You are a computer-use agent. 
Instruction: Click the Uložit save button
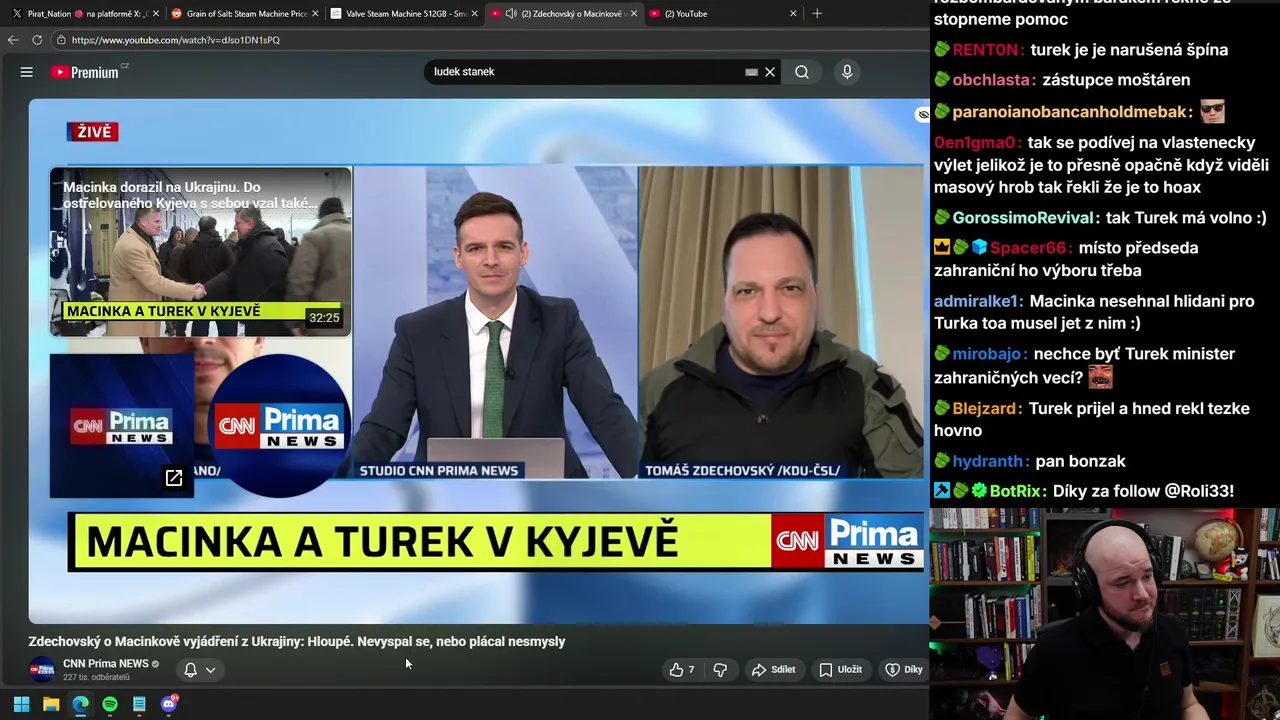coord(840,670)
